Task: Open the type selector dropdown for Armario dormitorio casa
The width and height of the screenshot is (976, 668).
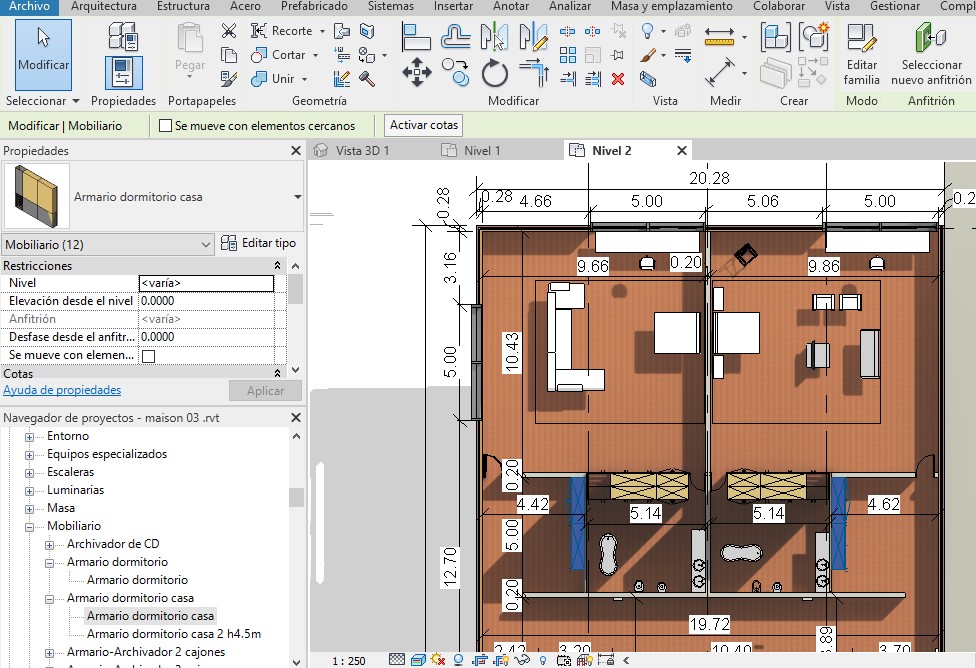Action: 297,197
